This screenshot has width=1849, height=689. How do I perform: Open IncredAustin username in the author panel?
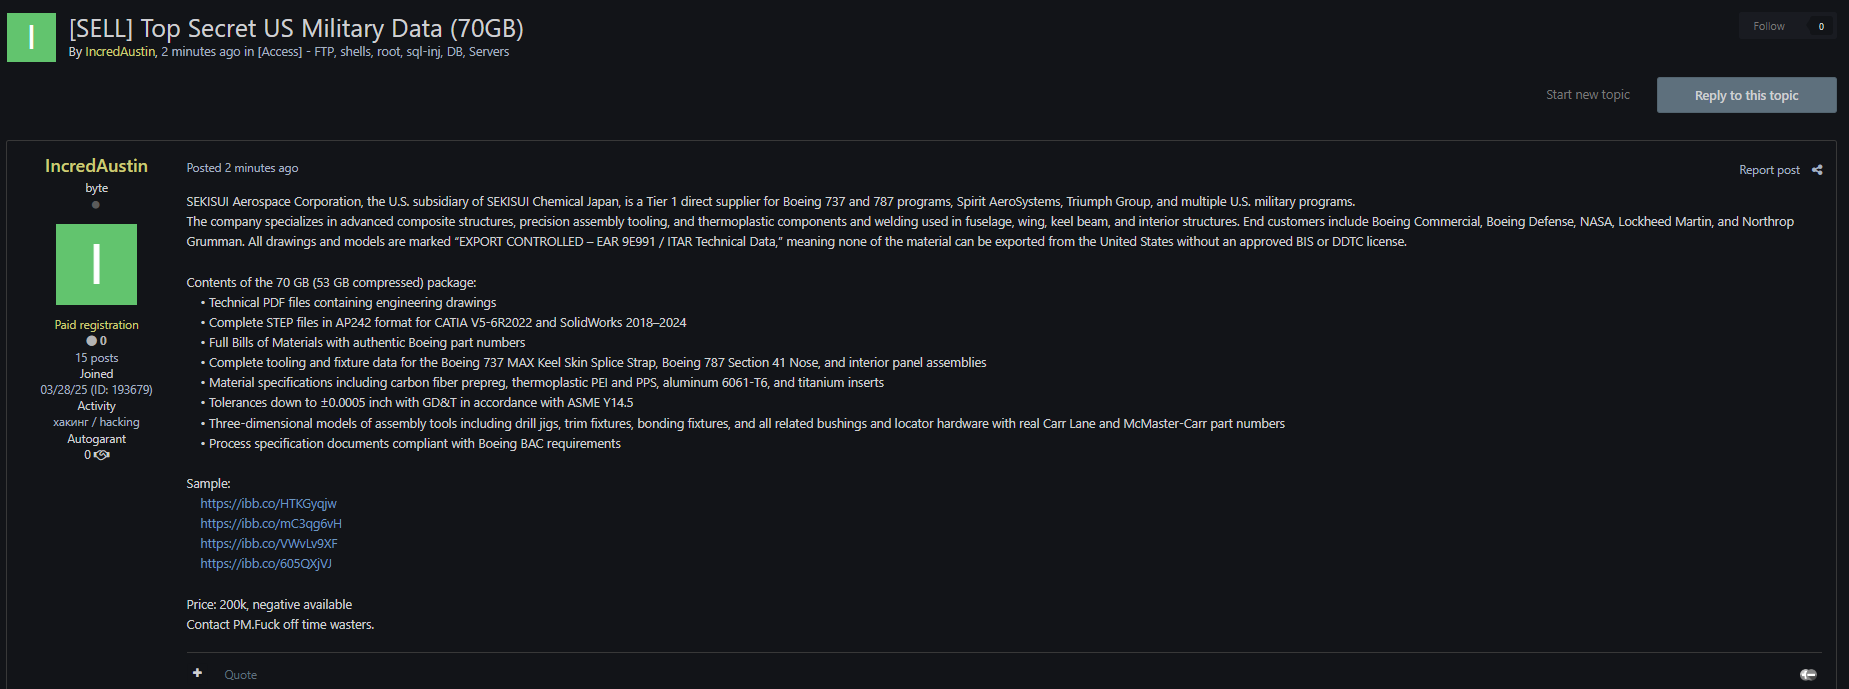point(96,166)
